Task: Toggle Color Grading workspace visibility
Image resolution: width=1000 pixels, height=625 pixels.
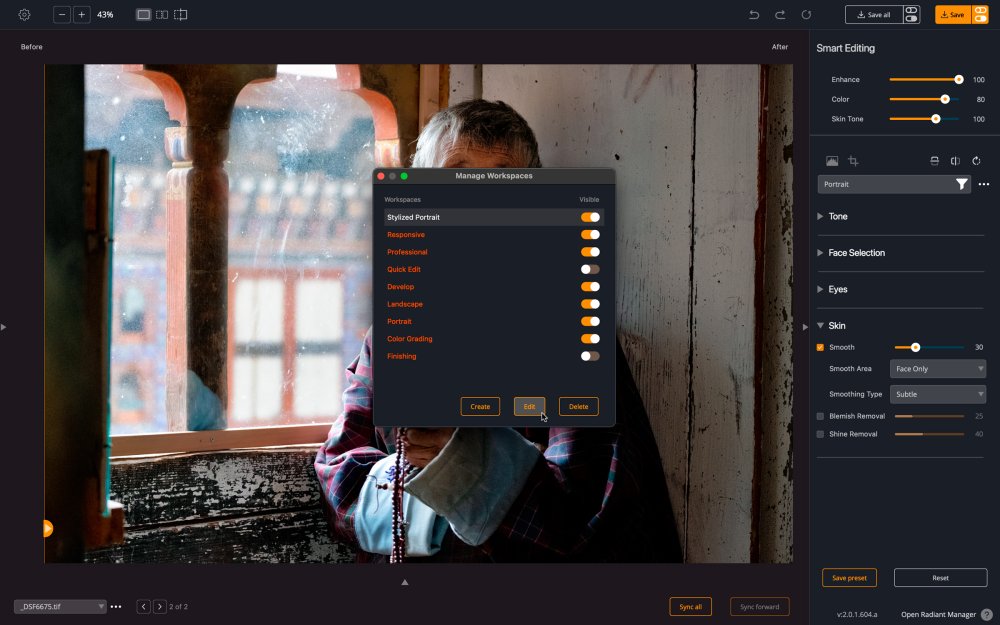Action: [x=590, y=338]
